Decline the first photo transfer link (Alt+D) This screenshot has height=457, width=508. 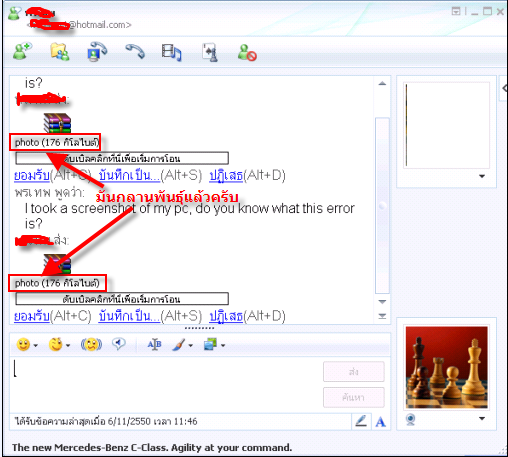point(226,175)
